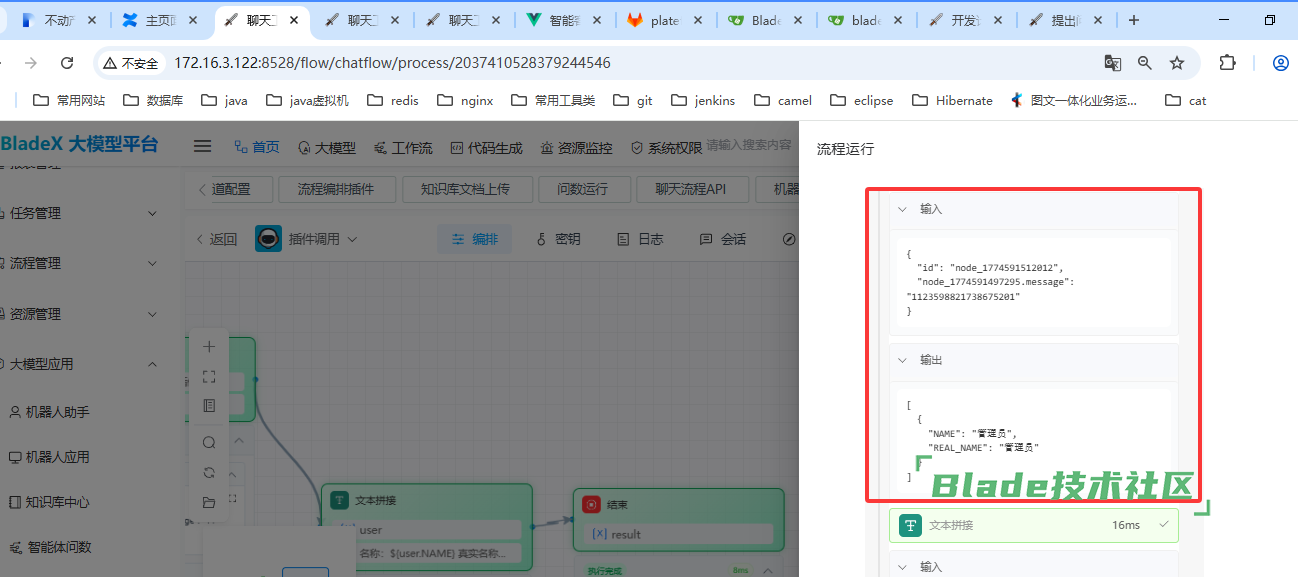Viewport: 1298px width, 577px height.
Task: Click the hamburger menu collapse icon
Action: 202,146
